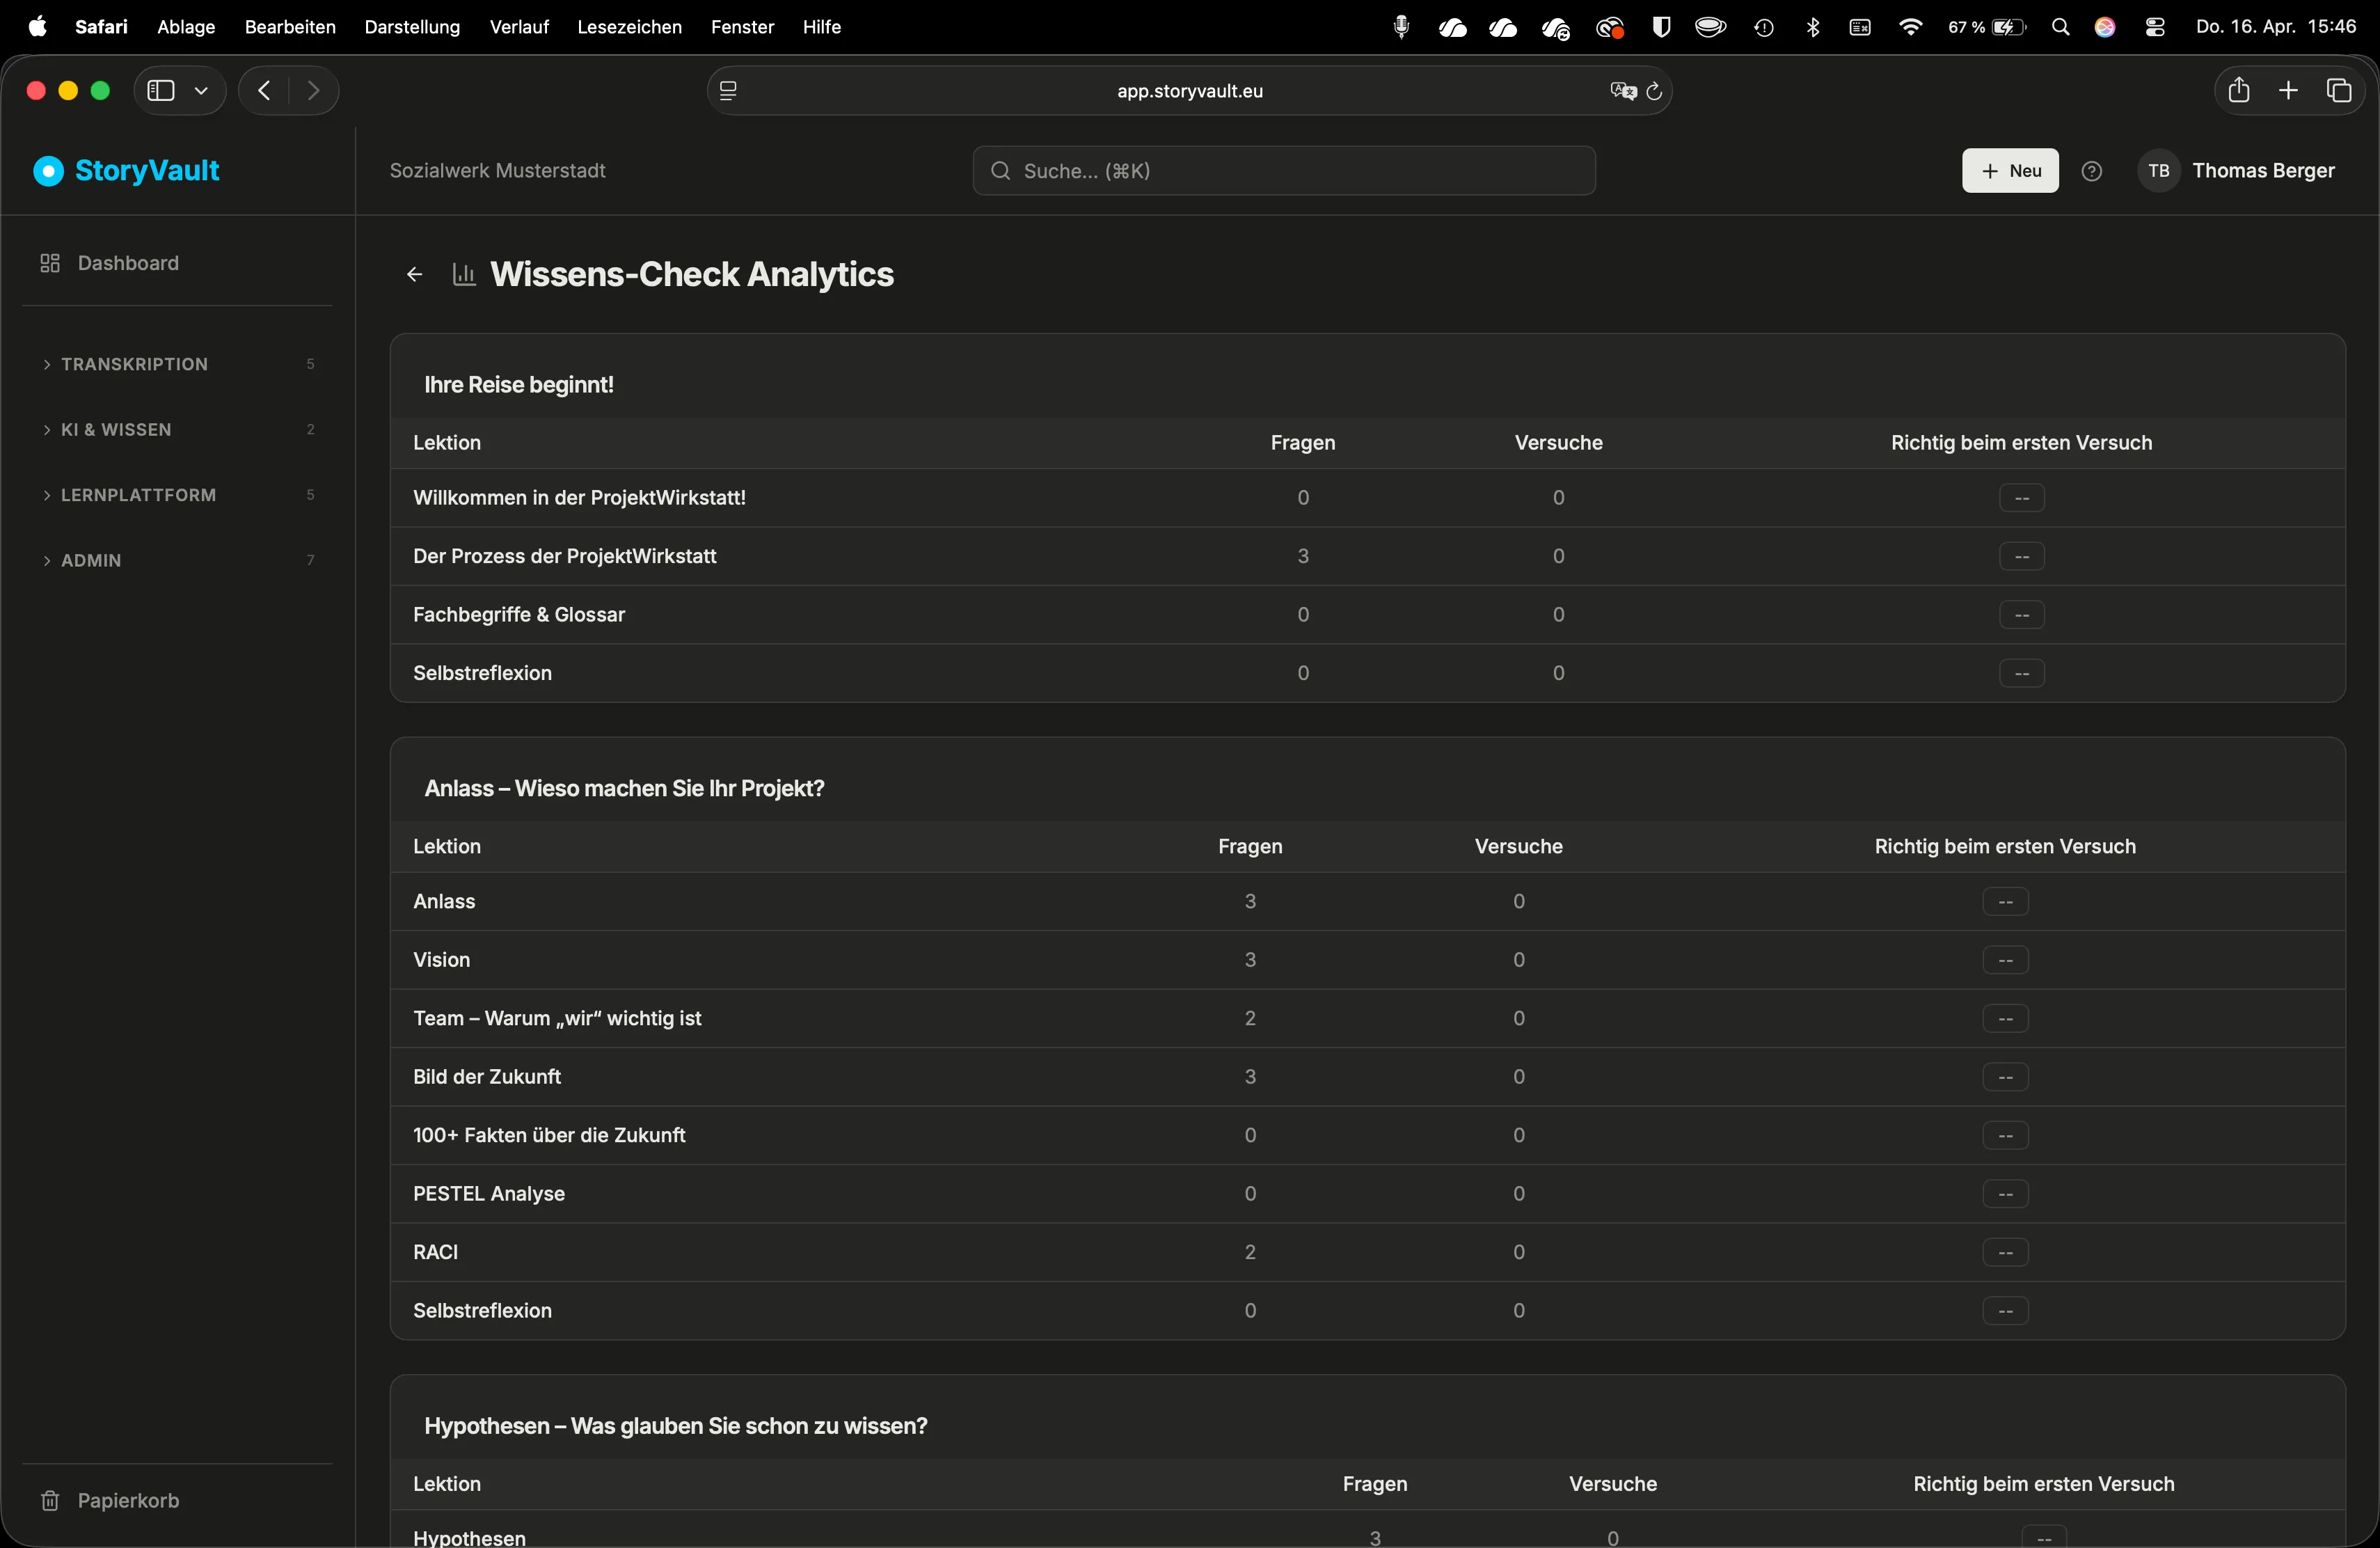
Task: Open Spotlight search icon in menu bar
Action: 2060,27
